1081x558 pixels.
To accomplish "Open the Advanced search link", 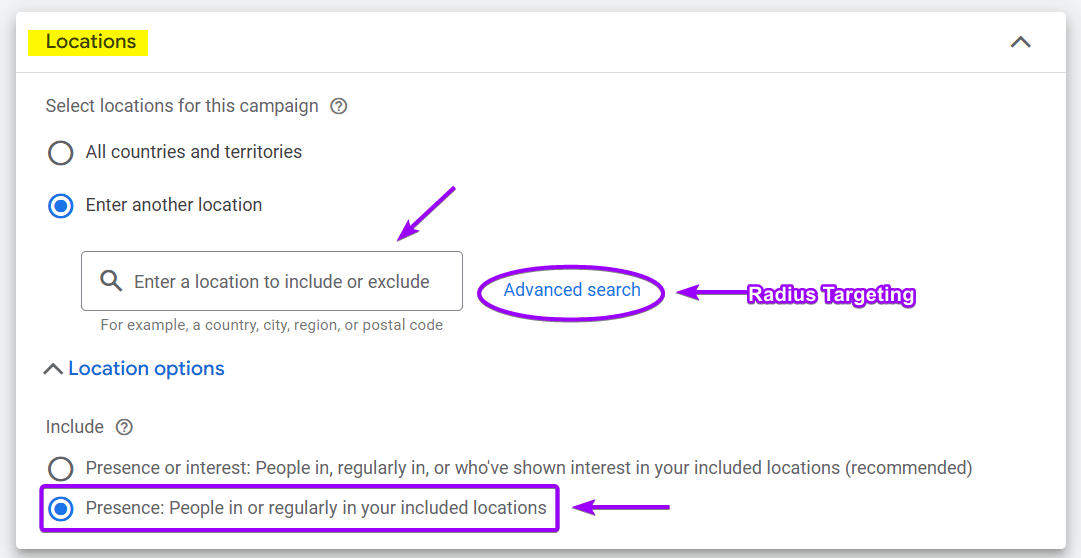I will (x=571, y=290).
